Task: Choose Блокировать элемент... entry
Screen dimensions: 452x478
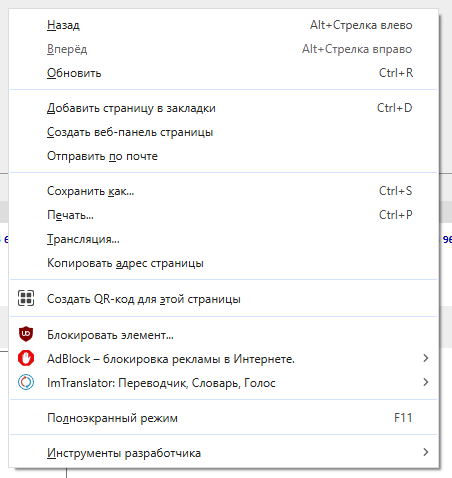Action: 223,334
